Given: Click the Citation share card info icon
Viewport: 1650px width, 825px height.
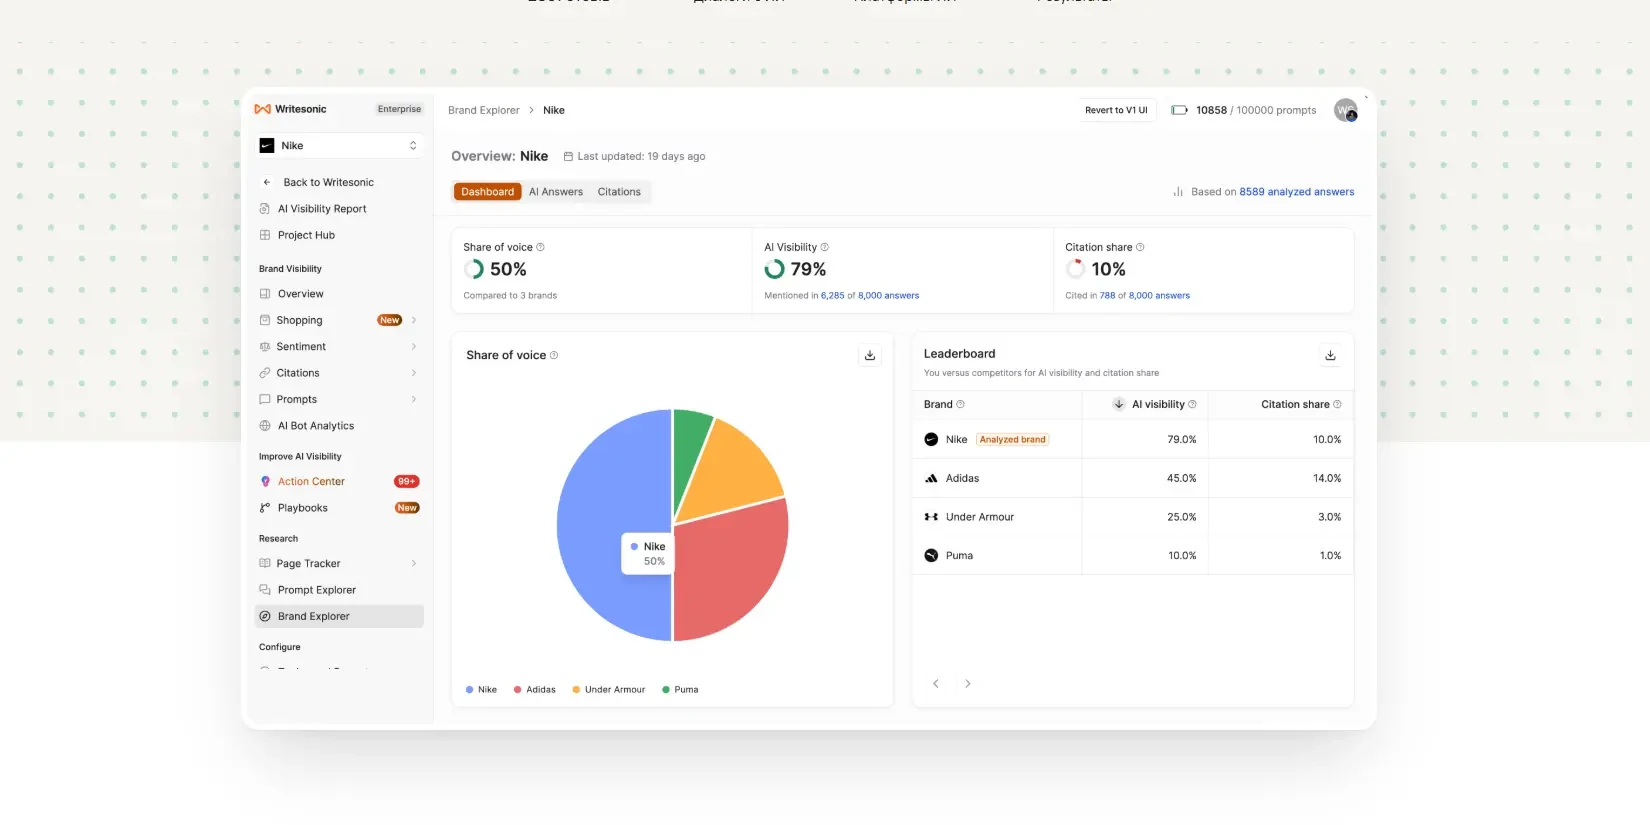Looking at the screenshot, I should [x=1141, y=247].
